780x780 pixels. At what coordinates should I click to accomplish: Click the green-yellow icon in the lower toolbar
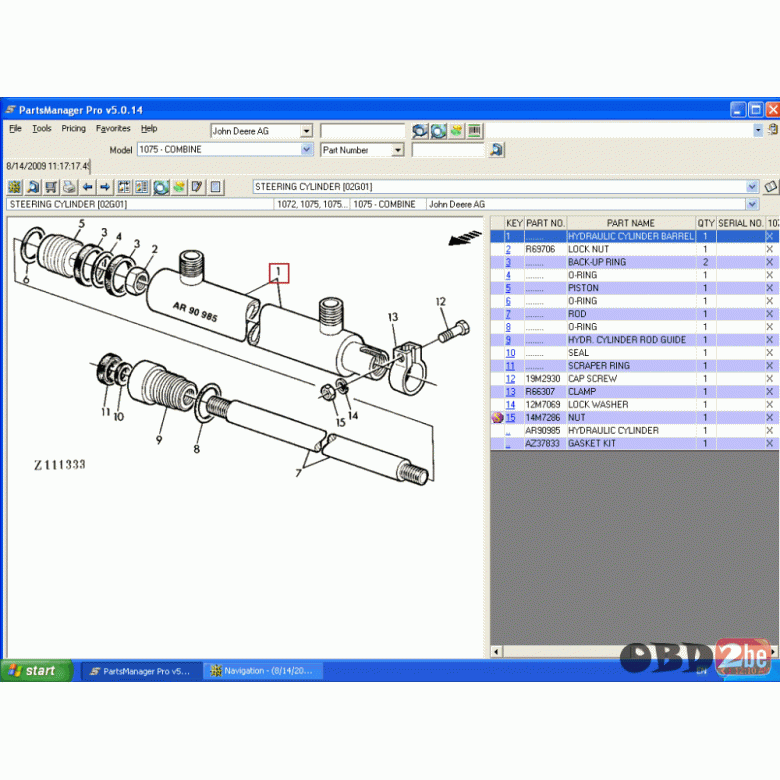click(x=179, y=187)
